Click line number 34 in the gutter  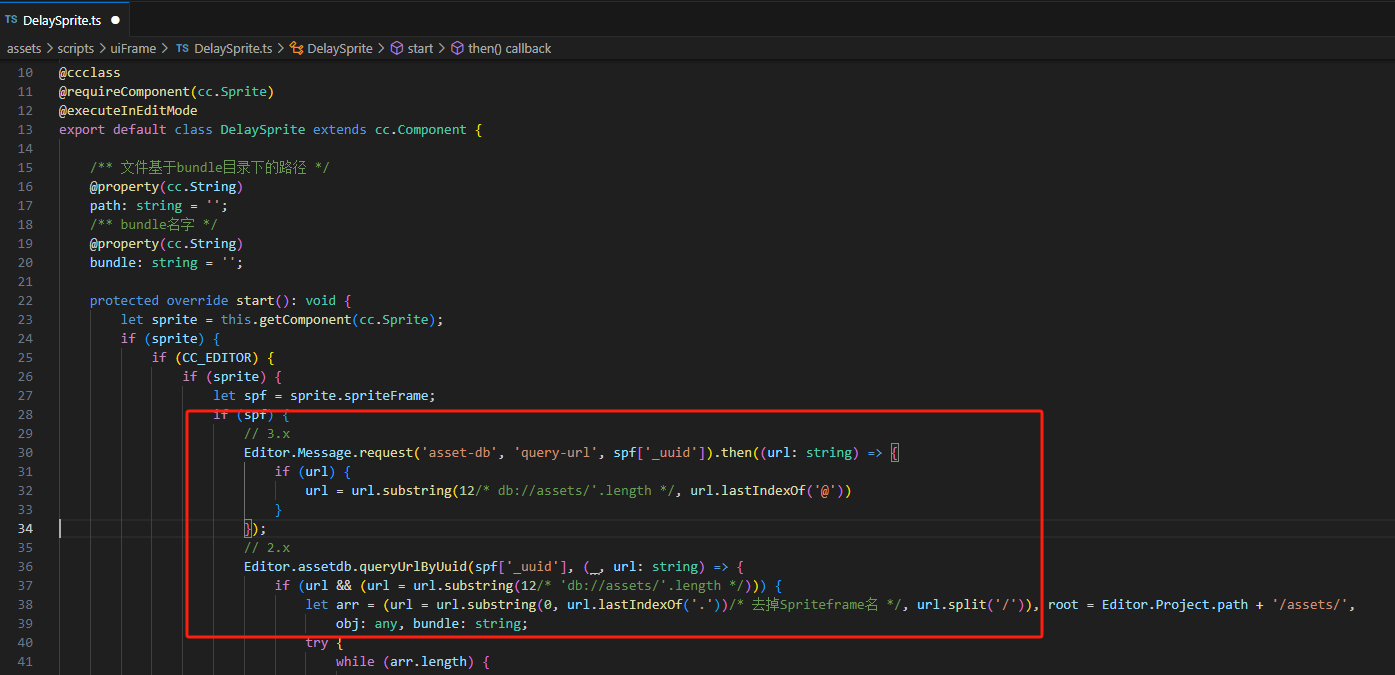tap(25, 528)
